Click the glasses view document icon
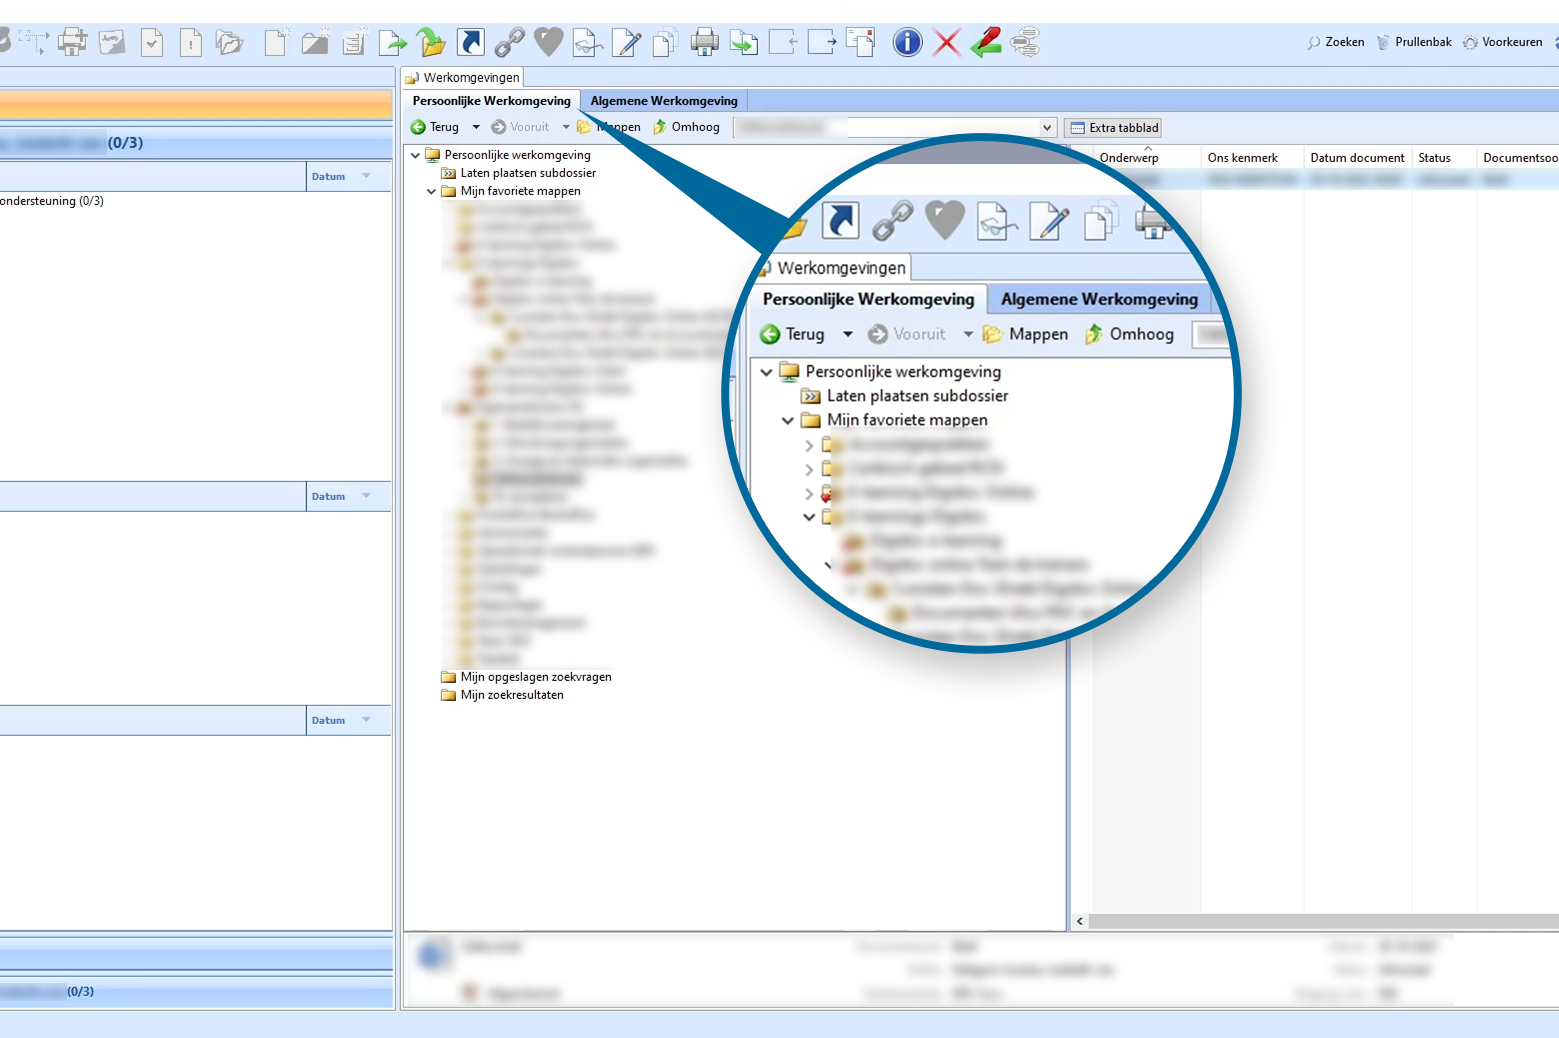 [587, 42]
